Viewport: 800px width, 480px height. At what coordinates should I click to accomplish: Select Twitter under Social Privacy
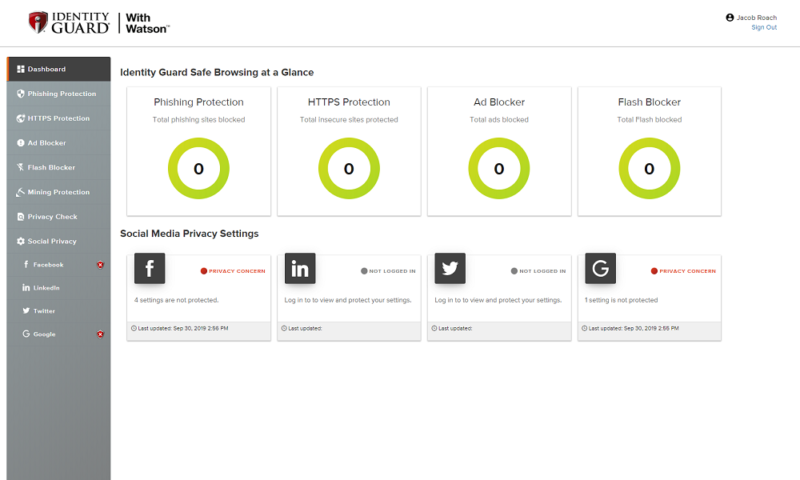44,311
